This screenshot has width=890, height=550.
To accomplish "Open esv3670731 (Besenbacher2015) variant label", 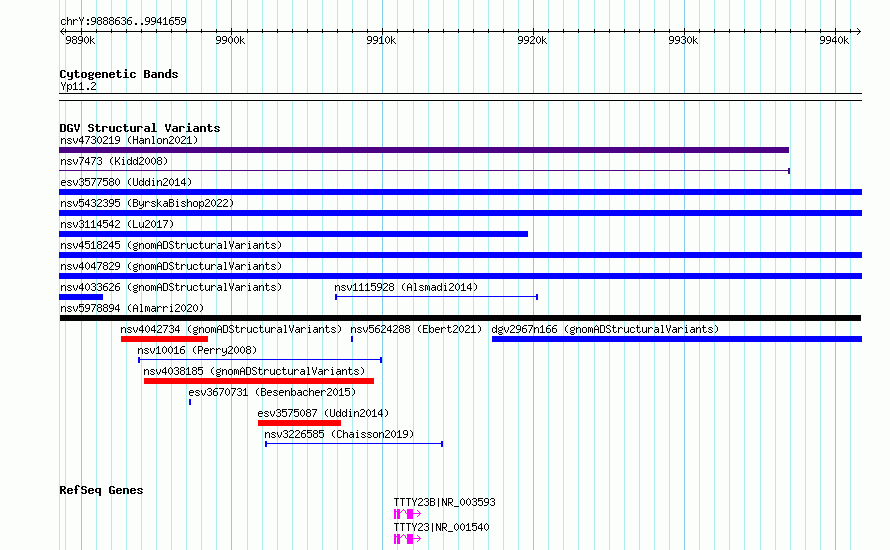I will click(x=272, y=392).
